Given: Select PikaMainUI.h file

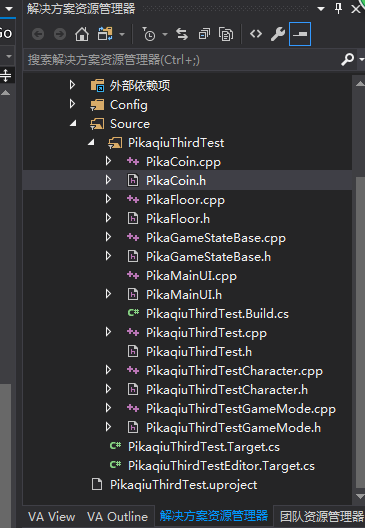Looking at the screenshot, I should [184, 295].
